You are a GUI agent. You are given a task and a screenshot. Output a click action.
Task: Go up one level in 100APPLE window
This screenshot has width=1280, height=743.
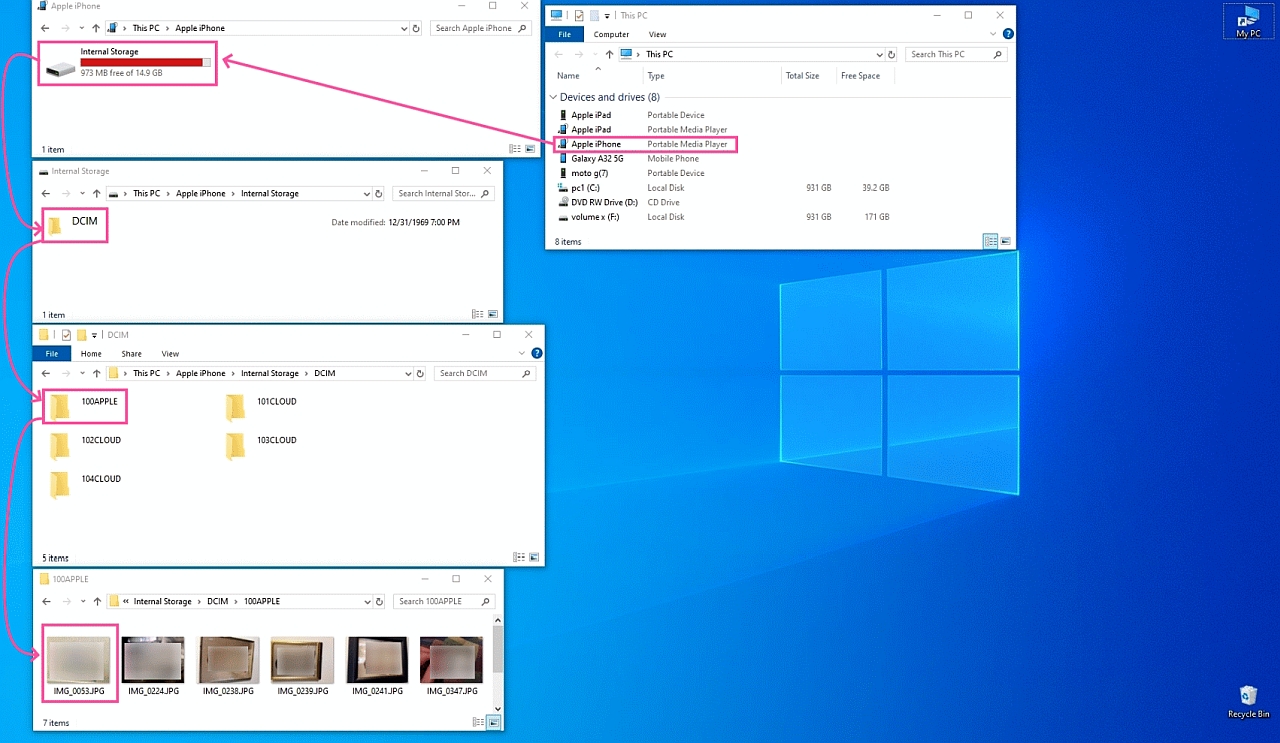tap(97, 601)
